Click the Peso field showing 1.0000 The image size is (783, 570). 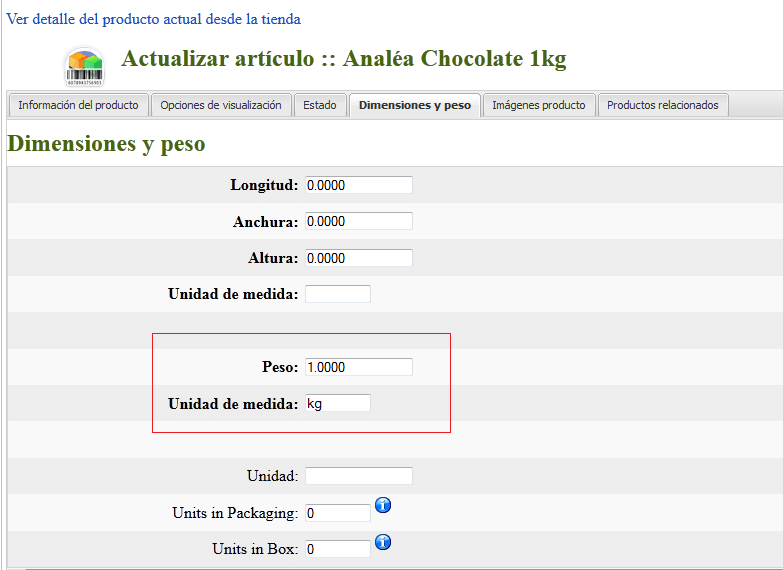(x=359, y=367)
